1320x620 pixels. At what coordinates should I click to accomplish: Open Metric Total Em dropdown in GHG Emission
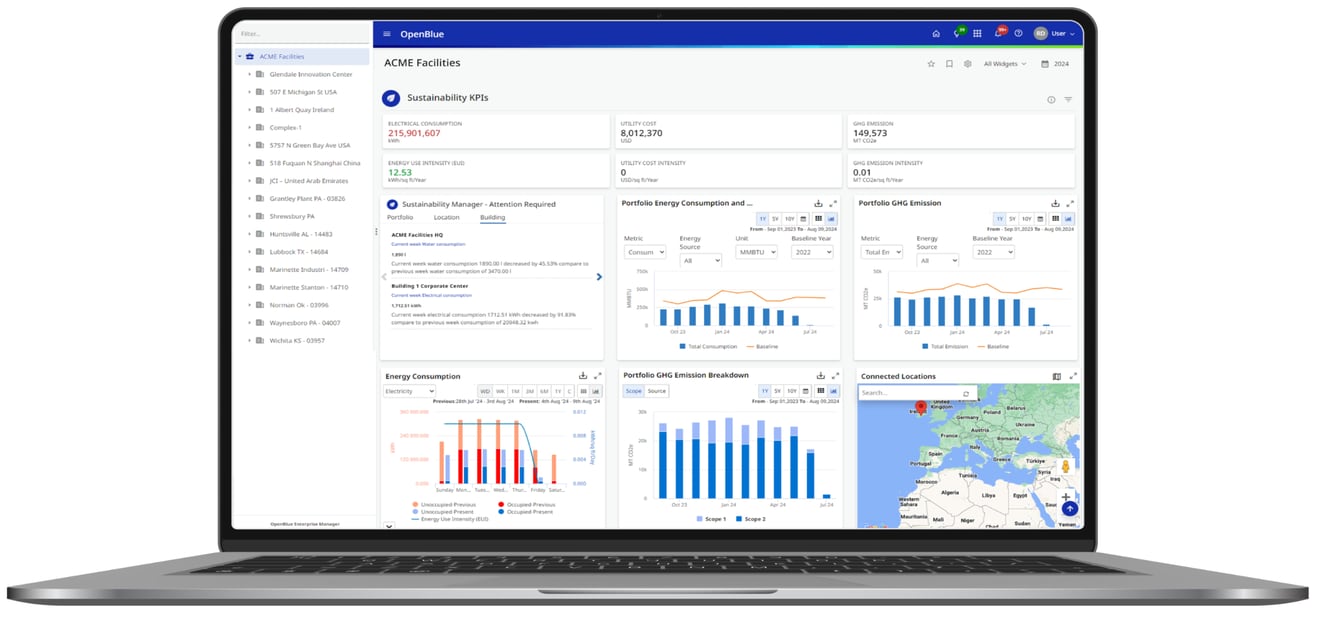coord(882,252)
